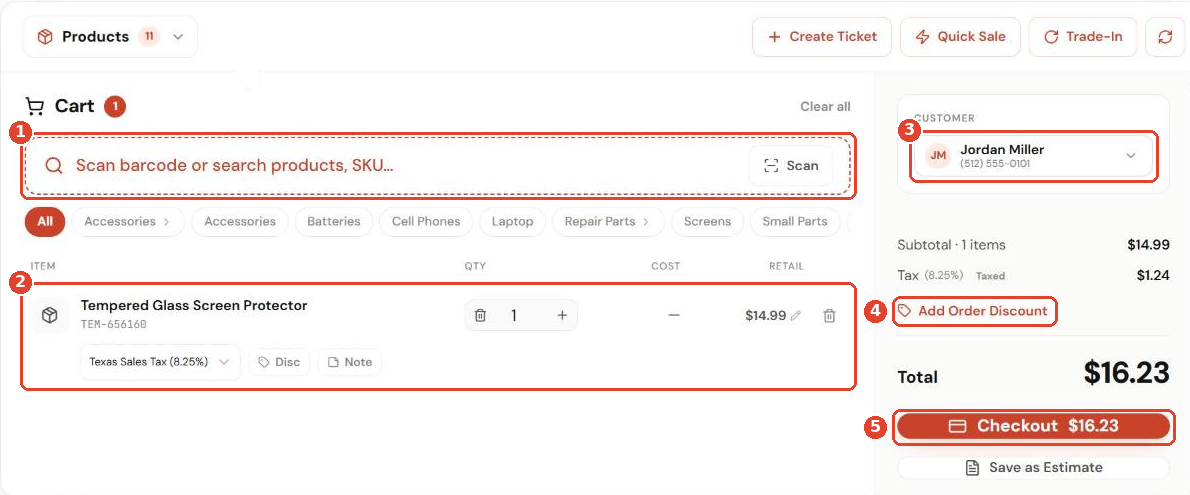Screen dimensions: 1190x495
Task: Edit the $14.99 retail price pencil
Action: coord(795,316)
